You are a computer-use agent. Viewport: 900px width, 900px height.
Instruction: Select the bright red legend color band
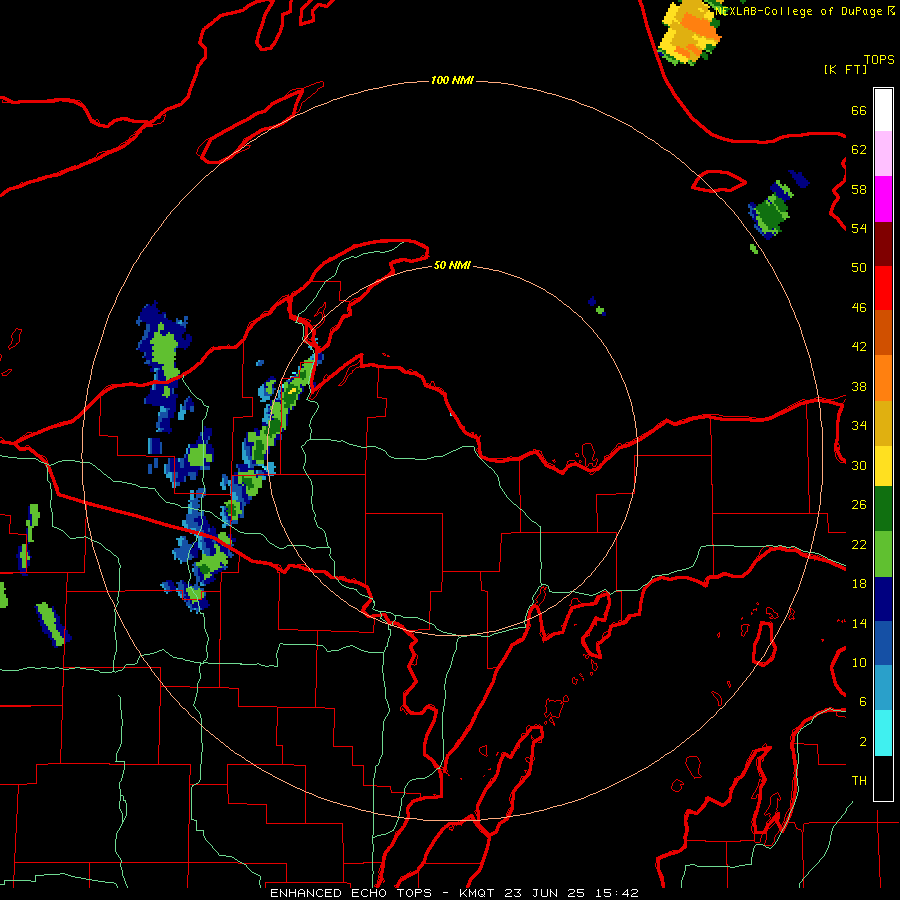883,288
